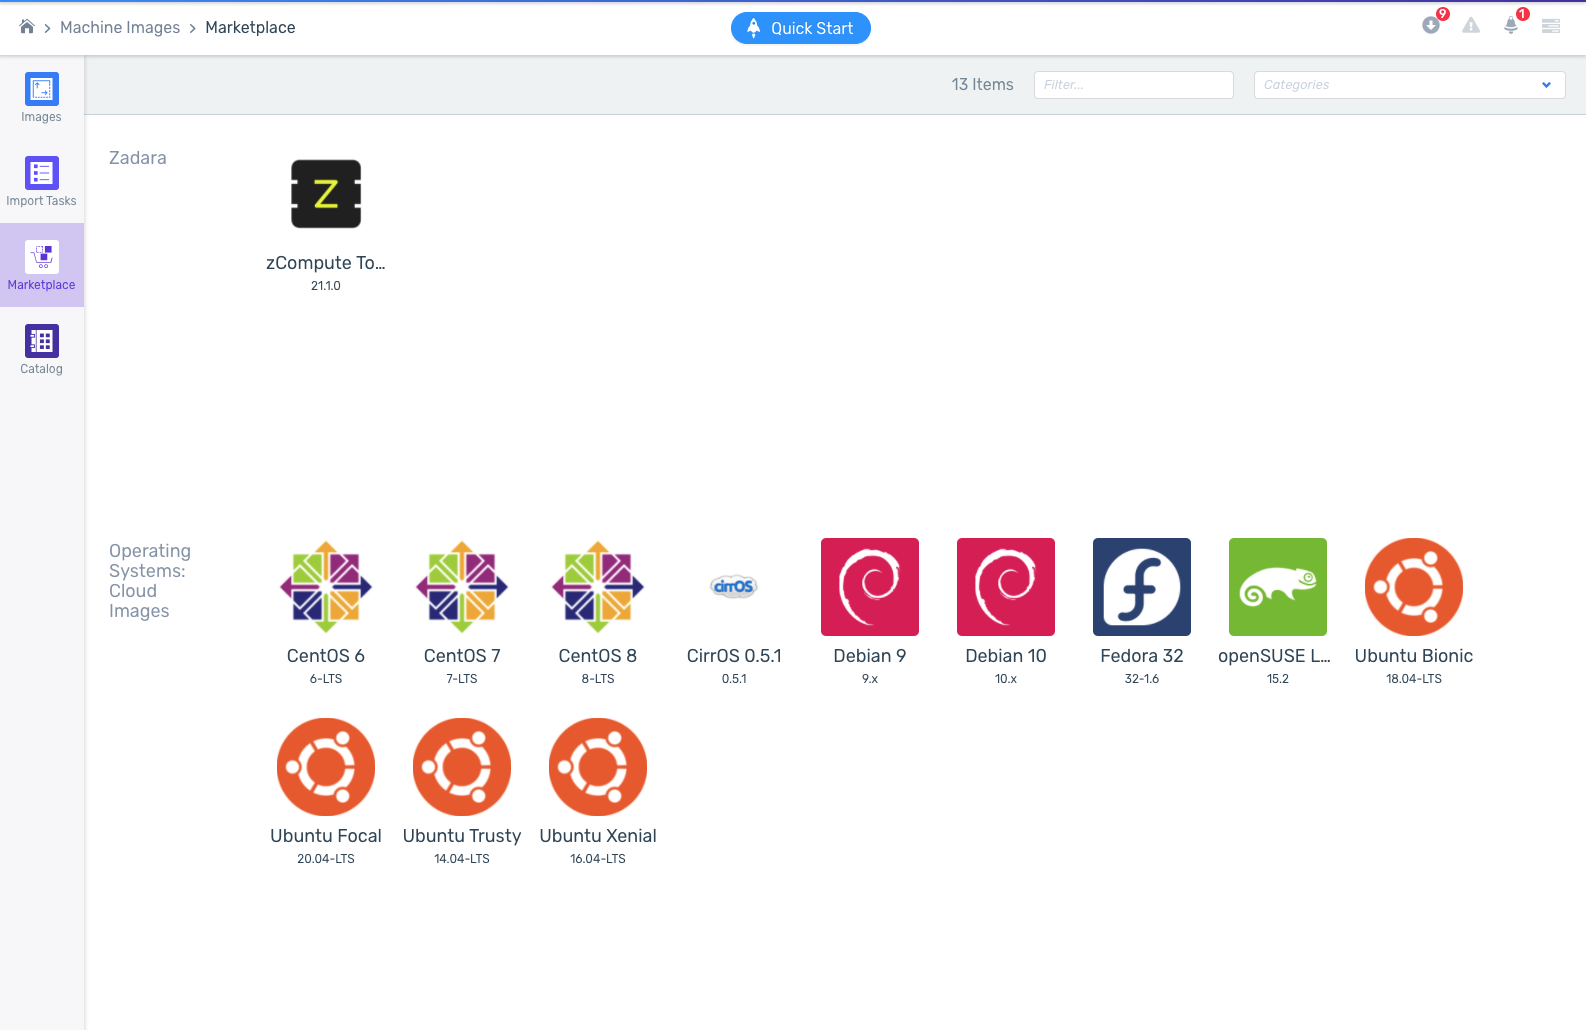The image size is (1586, 1030).
Task: Click the 32-1.6 version text
Action: point(1142,679)
